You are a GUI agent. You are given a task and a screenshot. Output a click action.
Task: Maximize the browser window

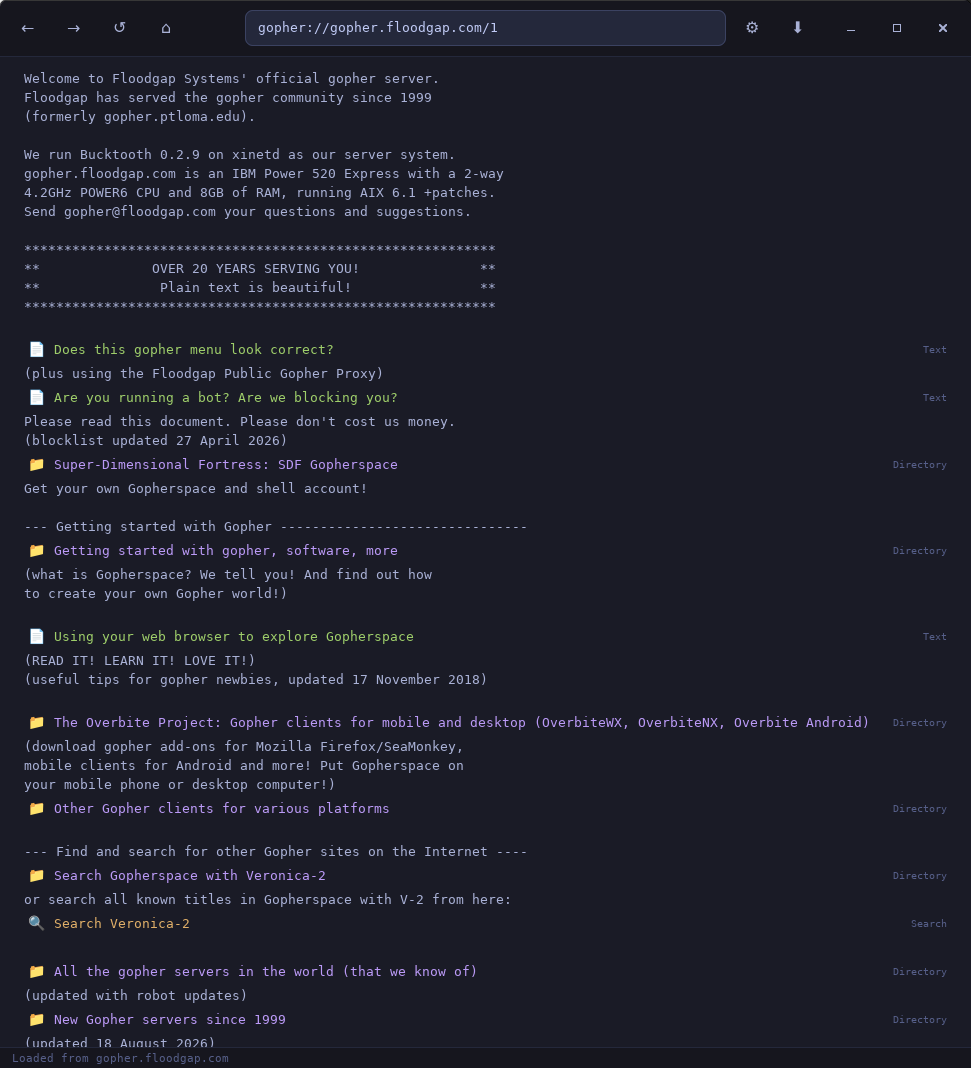click(897, 28)
